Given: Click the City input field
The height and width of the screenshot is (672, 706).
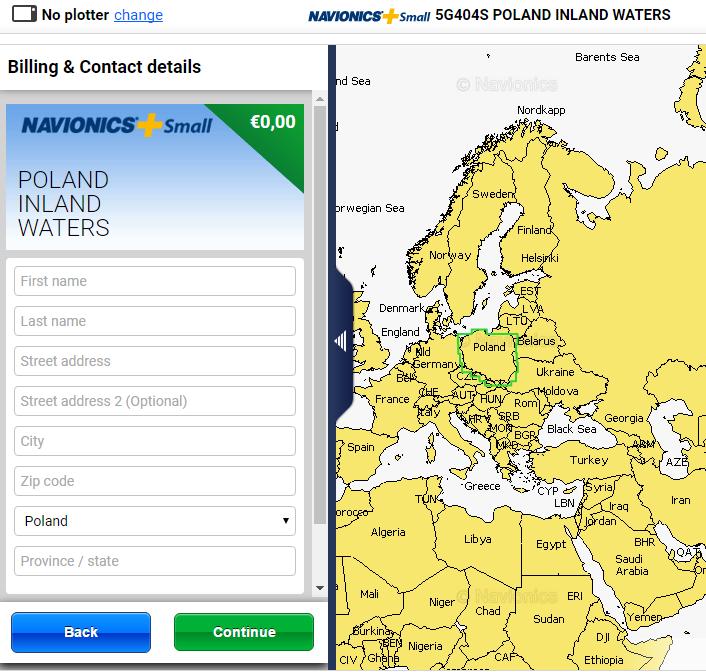Looking at the screenshot, I should pos(155,441).
